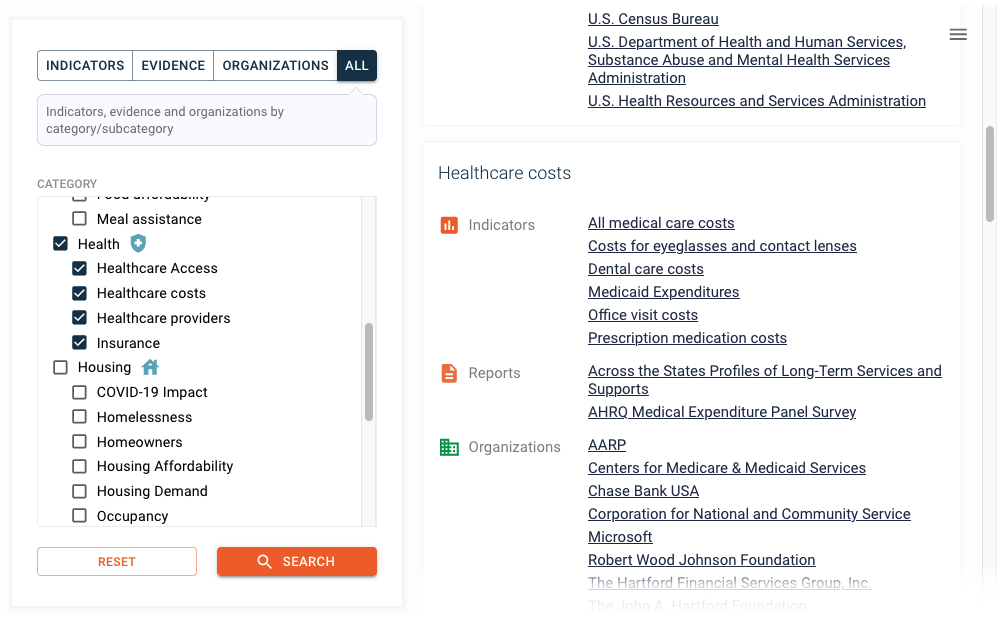This screenshot has height=618, width=1005.
Task: Click the magnifier icon in Search button
Action: pos(264,562)
